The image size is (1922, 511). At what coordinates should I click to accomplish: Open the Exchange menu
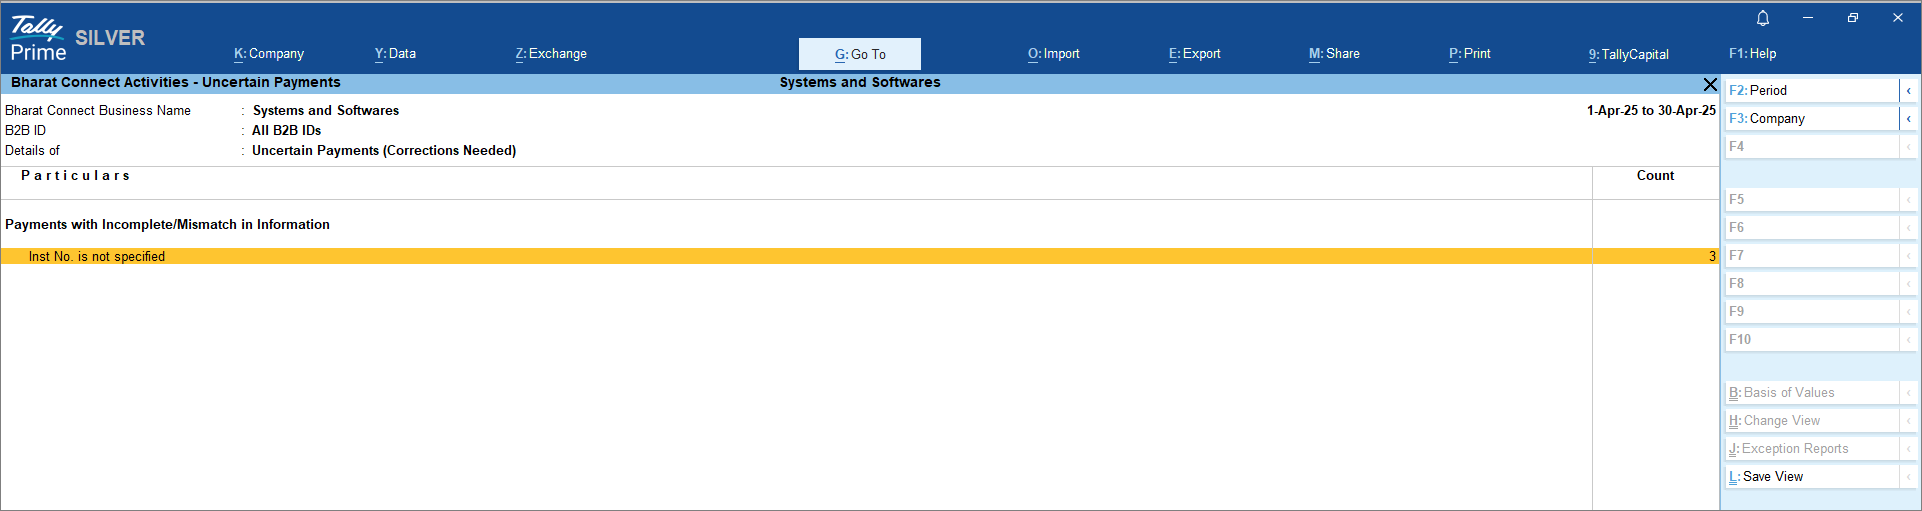click(551, 54)
